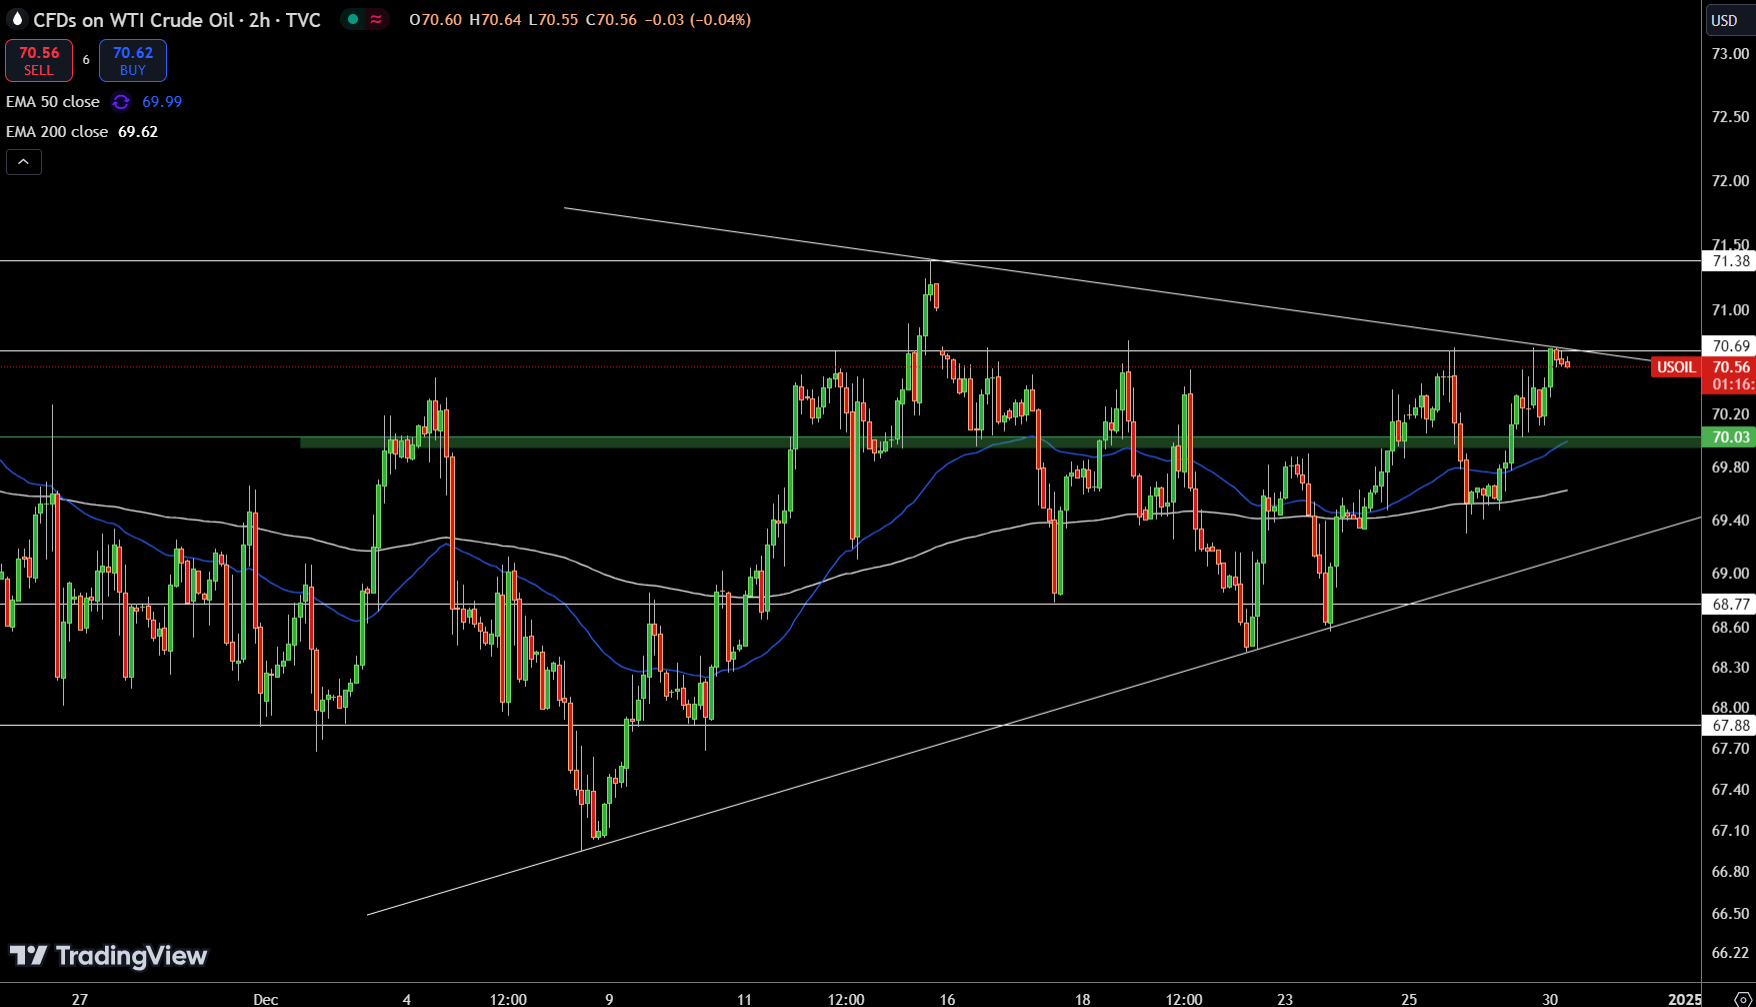The image size is (1756, 1007).
Task: Click the 73.00 price scale value
Action: [x=1730, y=53]
